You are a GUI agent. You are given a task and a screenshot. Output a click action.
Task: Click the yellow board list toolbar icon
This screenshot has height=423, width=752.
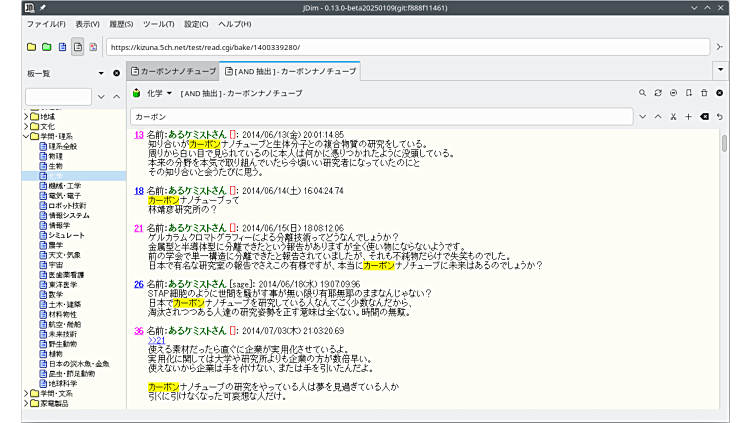click(31, 47)
